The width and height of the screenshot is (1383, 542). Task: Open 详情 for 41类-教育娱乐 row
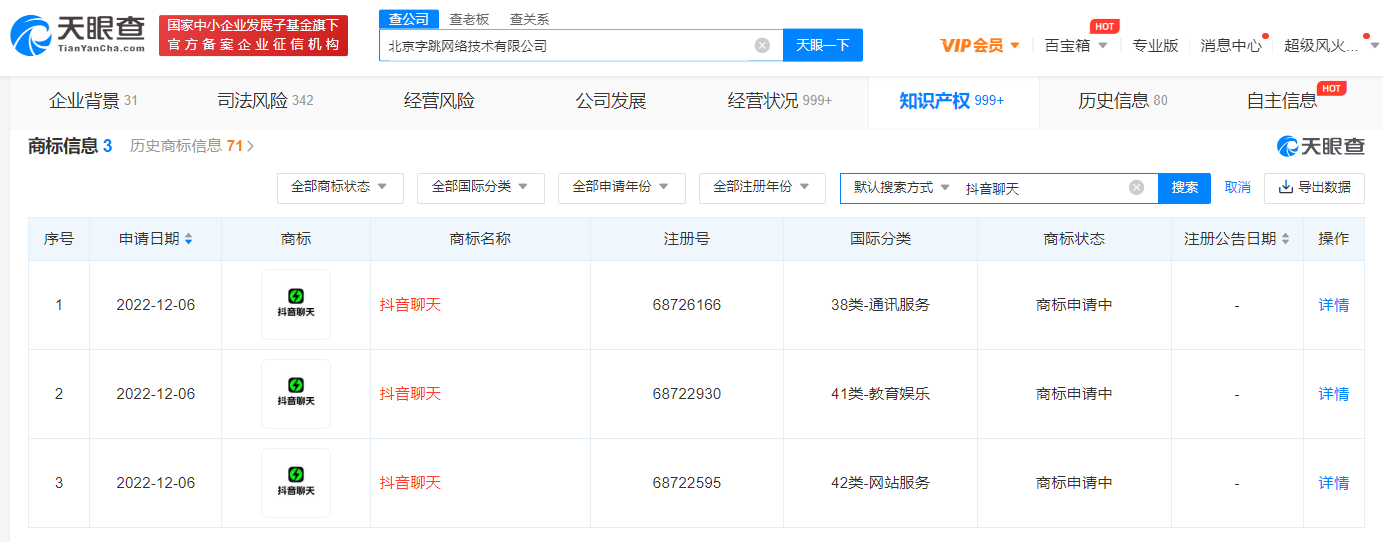(x=1333, y=394)
